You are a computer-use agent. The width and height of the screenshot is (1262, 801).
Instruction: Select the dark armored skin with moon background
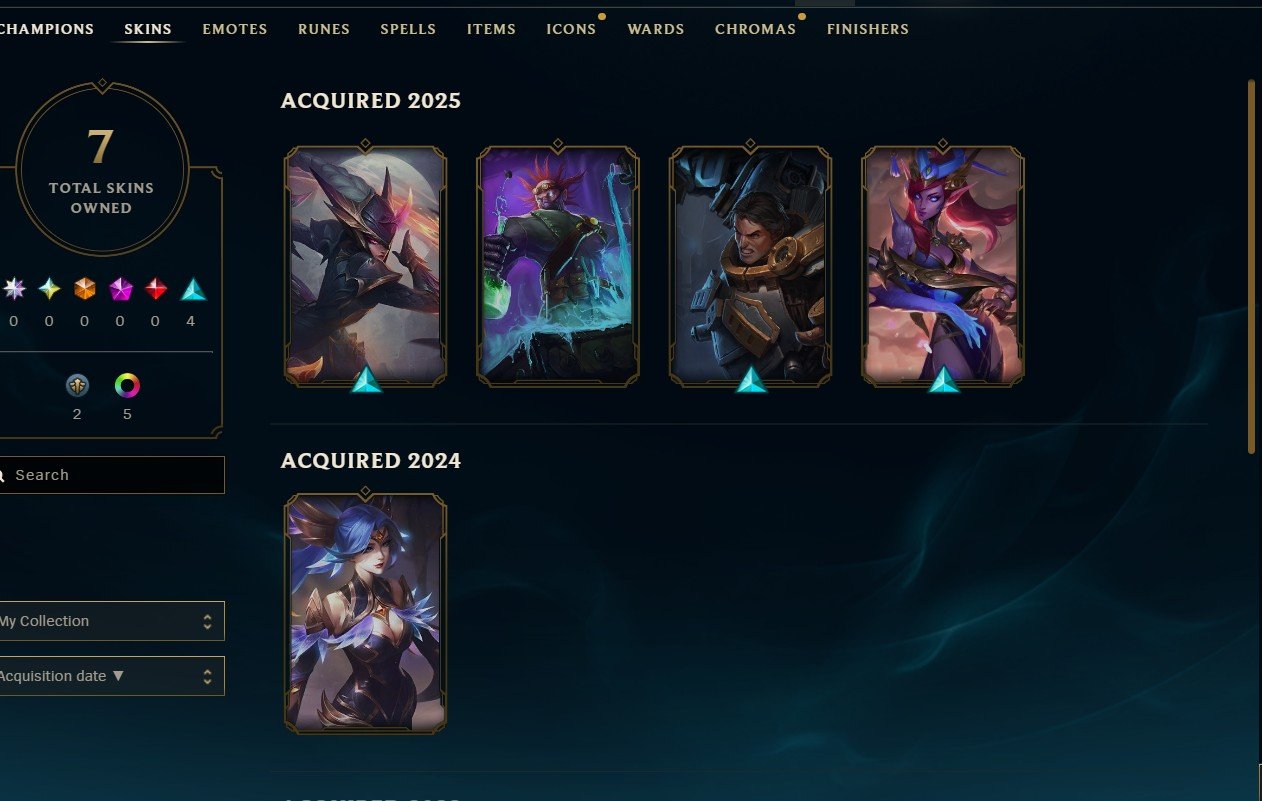(365, 266)
